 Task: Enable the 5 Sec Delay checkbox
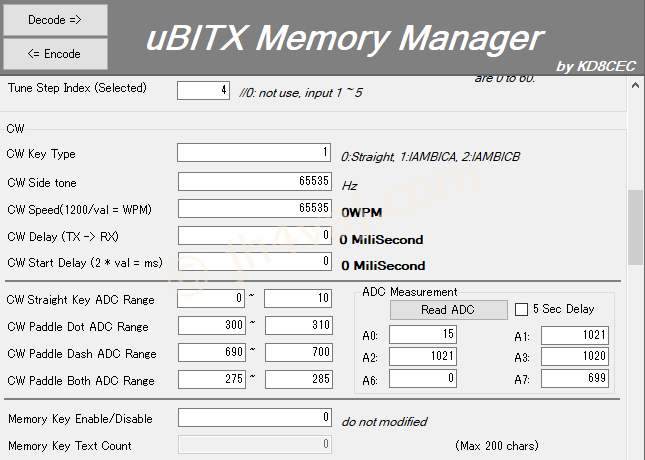pyautogui.click(x=521, y=309)
